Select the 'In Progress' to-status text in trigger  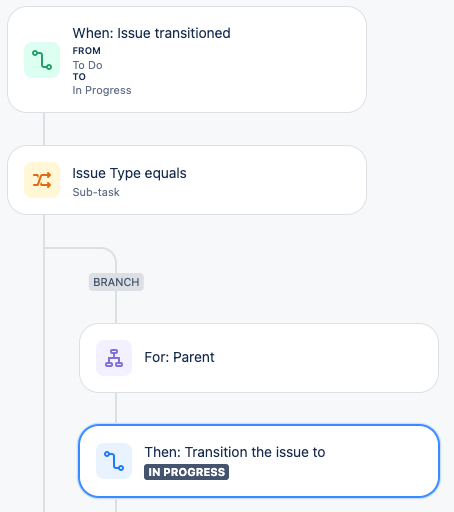click(102, 90)
